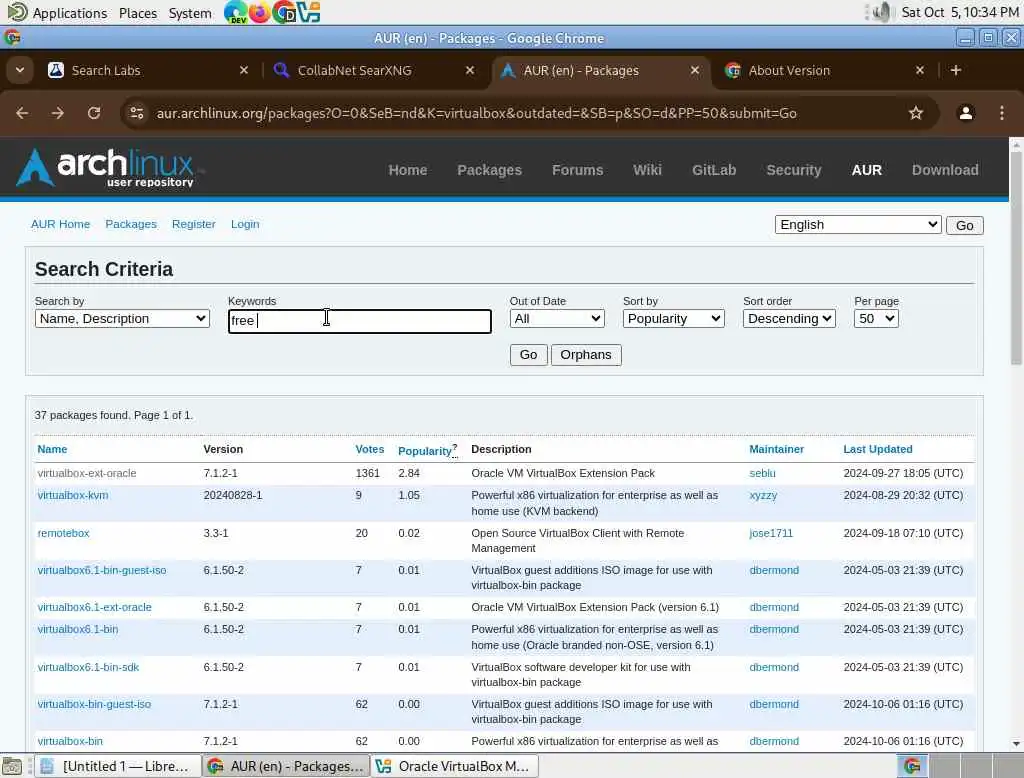The width and height of the screenshot is (1024, 778).
Task: Click the show desktop icon in bottom panel
Action: pos(12,766)
